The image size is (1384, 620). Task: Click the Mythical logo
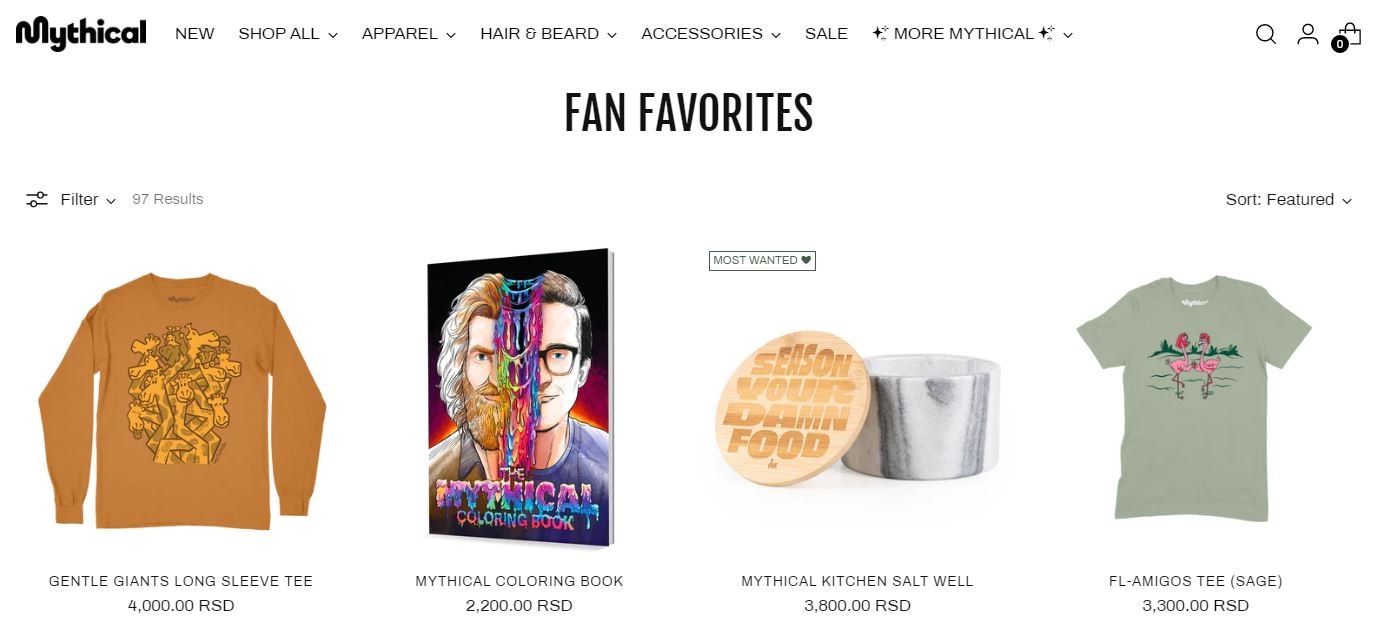point(81,33)
